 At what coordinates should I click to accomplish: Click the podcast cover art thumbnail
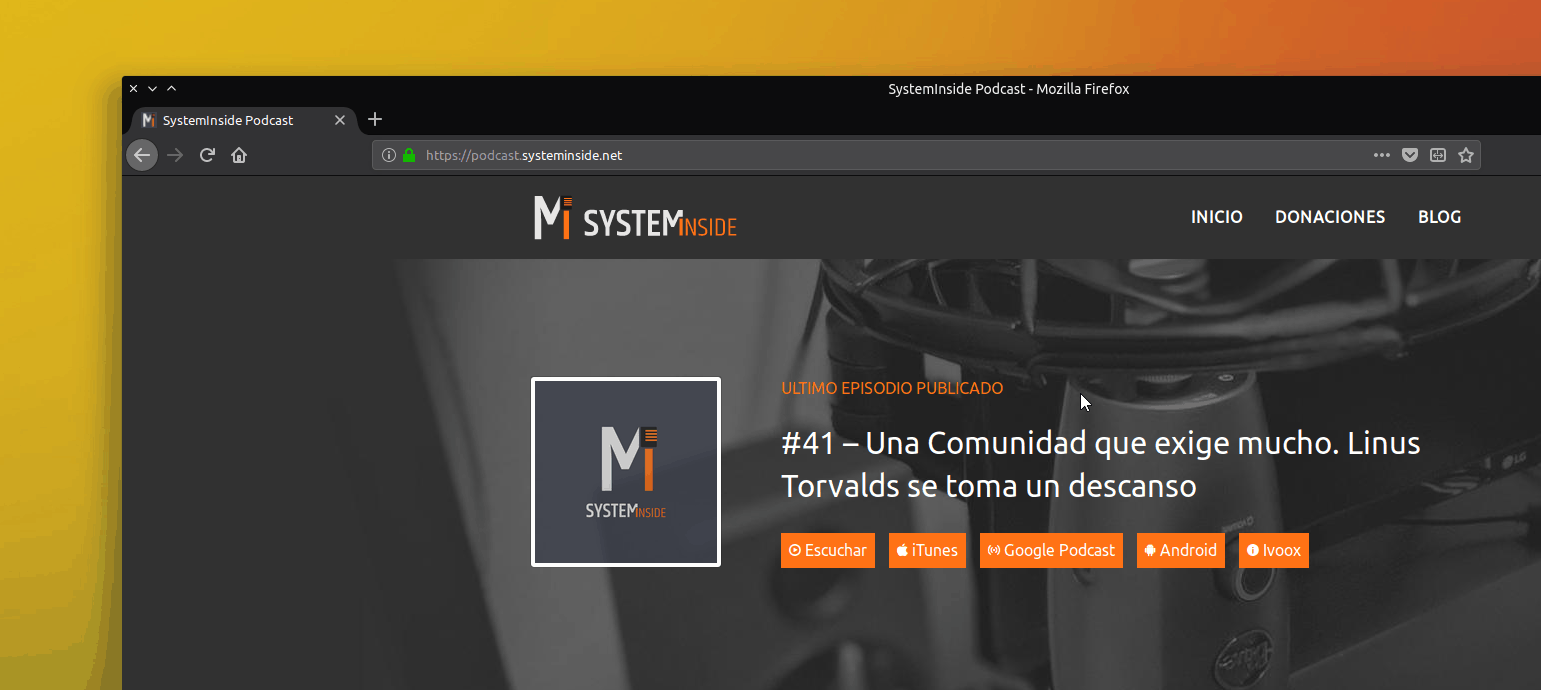click(626, 472)
